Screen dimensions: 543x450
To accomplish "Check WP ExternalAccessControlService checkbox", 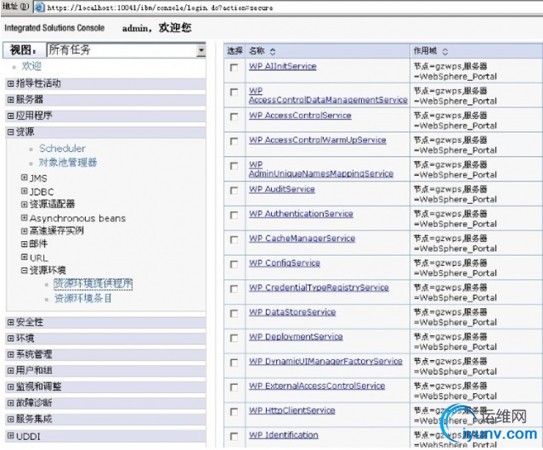I will point(234,387).
